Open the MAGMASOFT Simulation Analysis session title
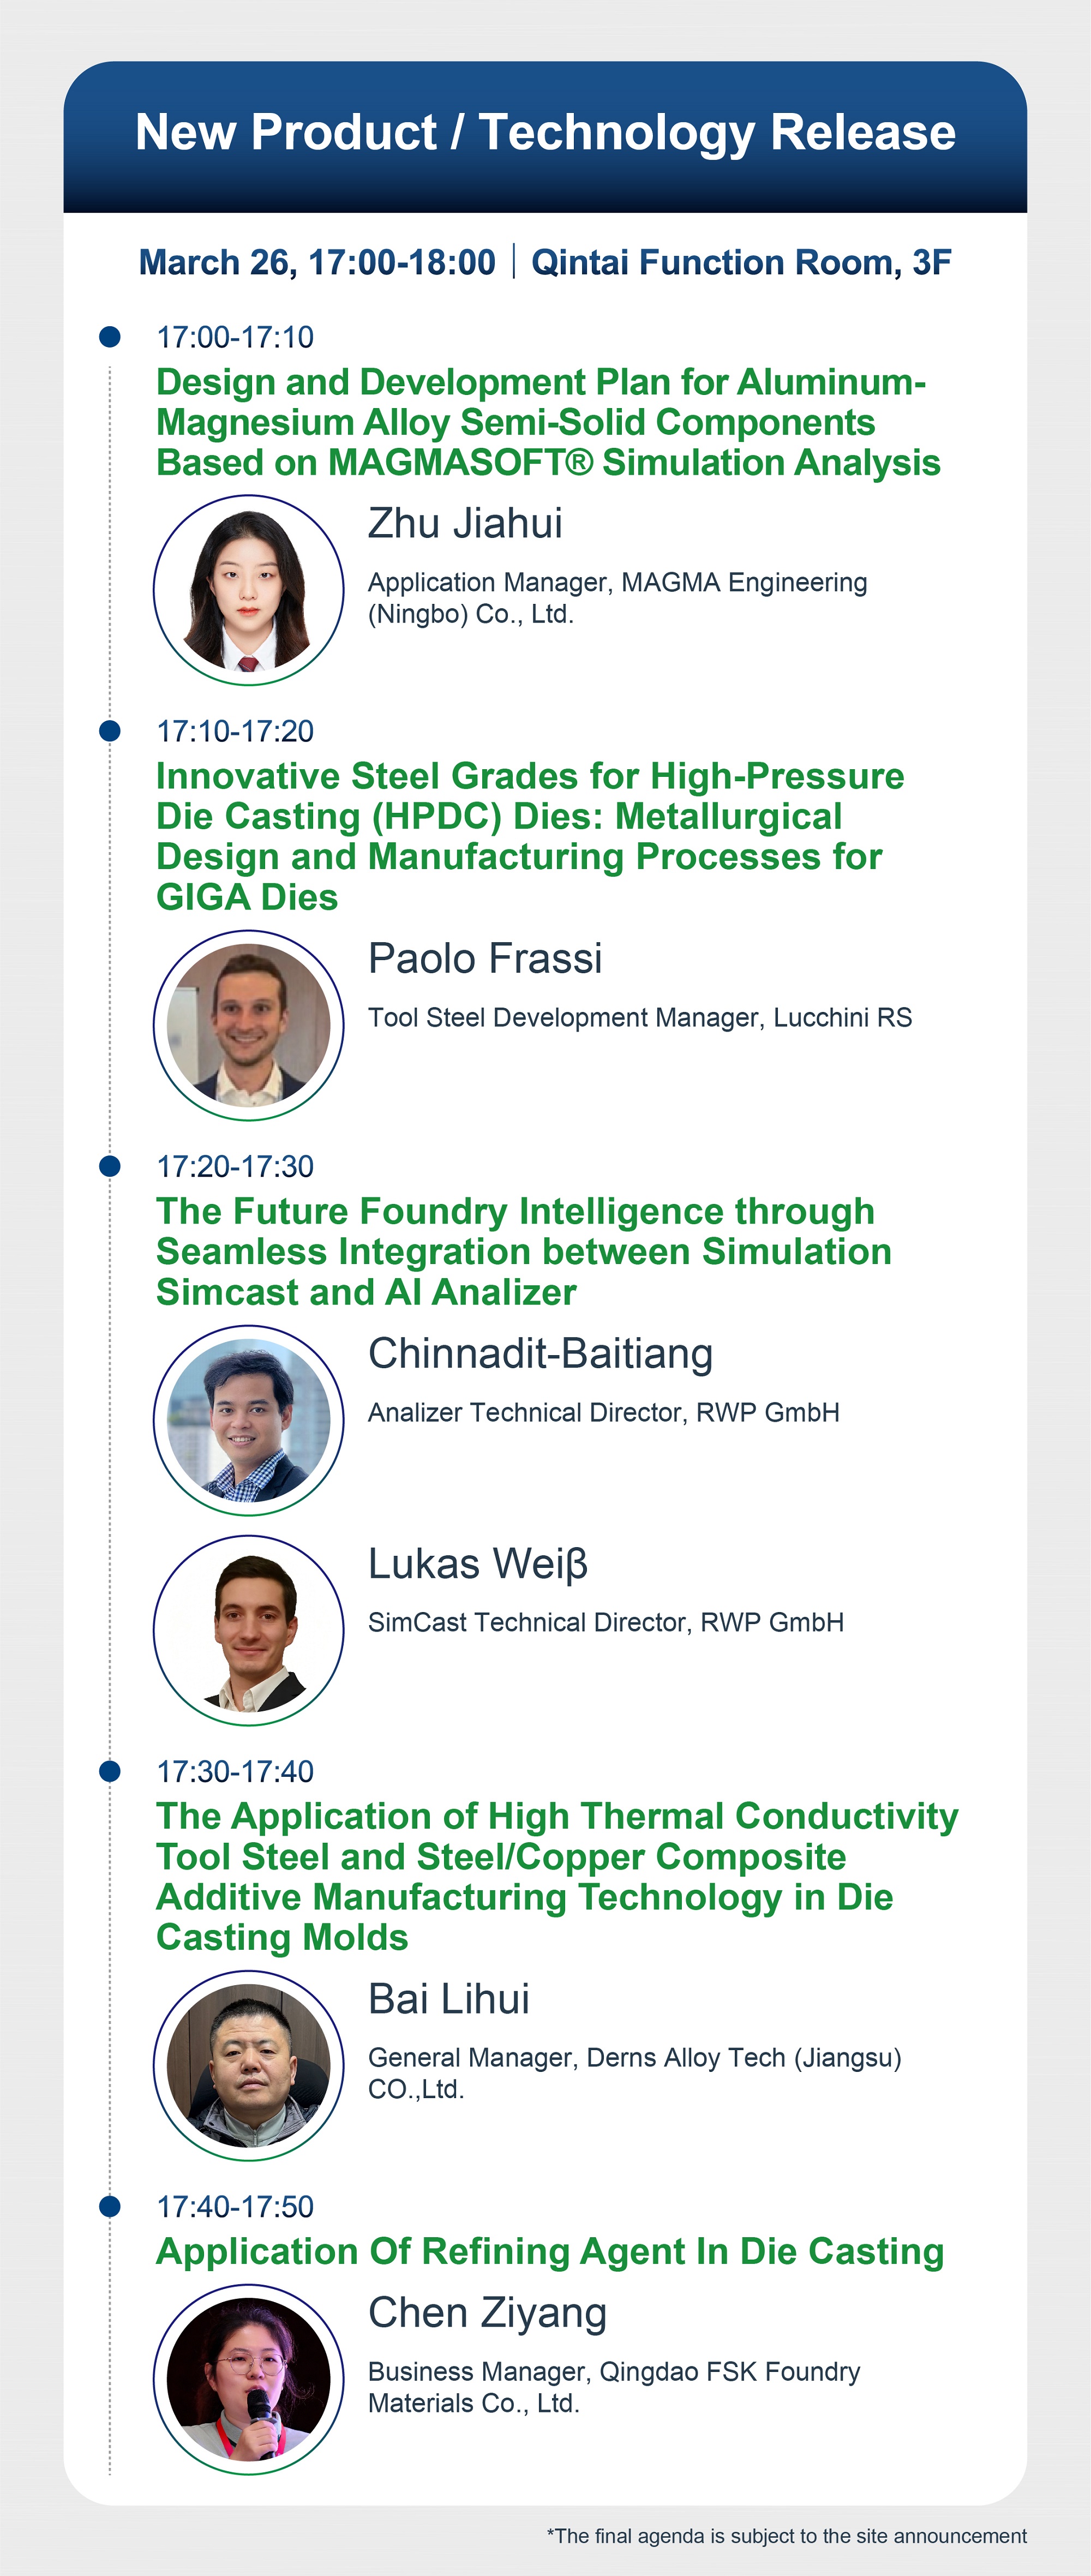This screenshot has width=1091, height=2576. 547,422
